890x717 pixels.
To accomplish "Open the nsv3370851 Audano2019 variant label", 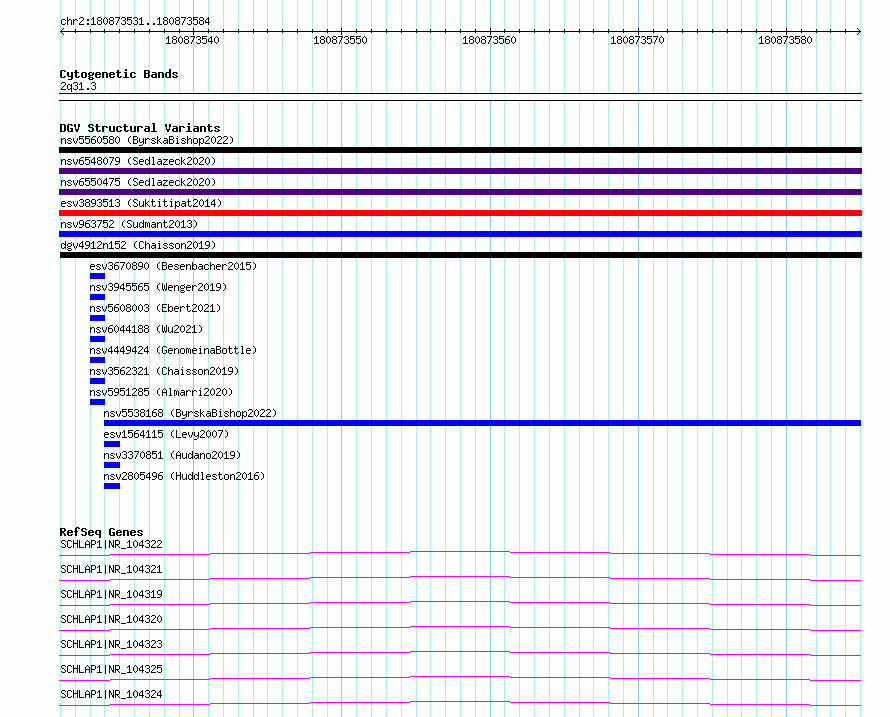I will [x=172, y=455].
